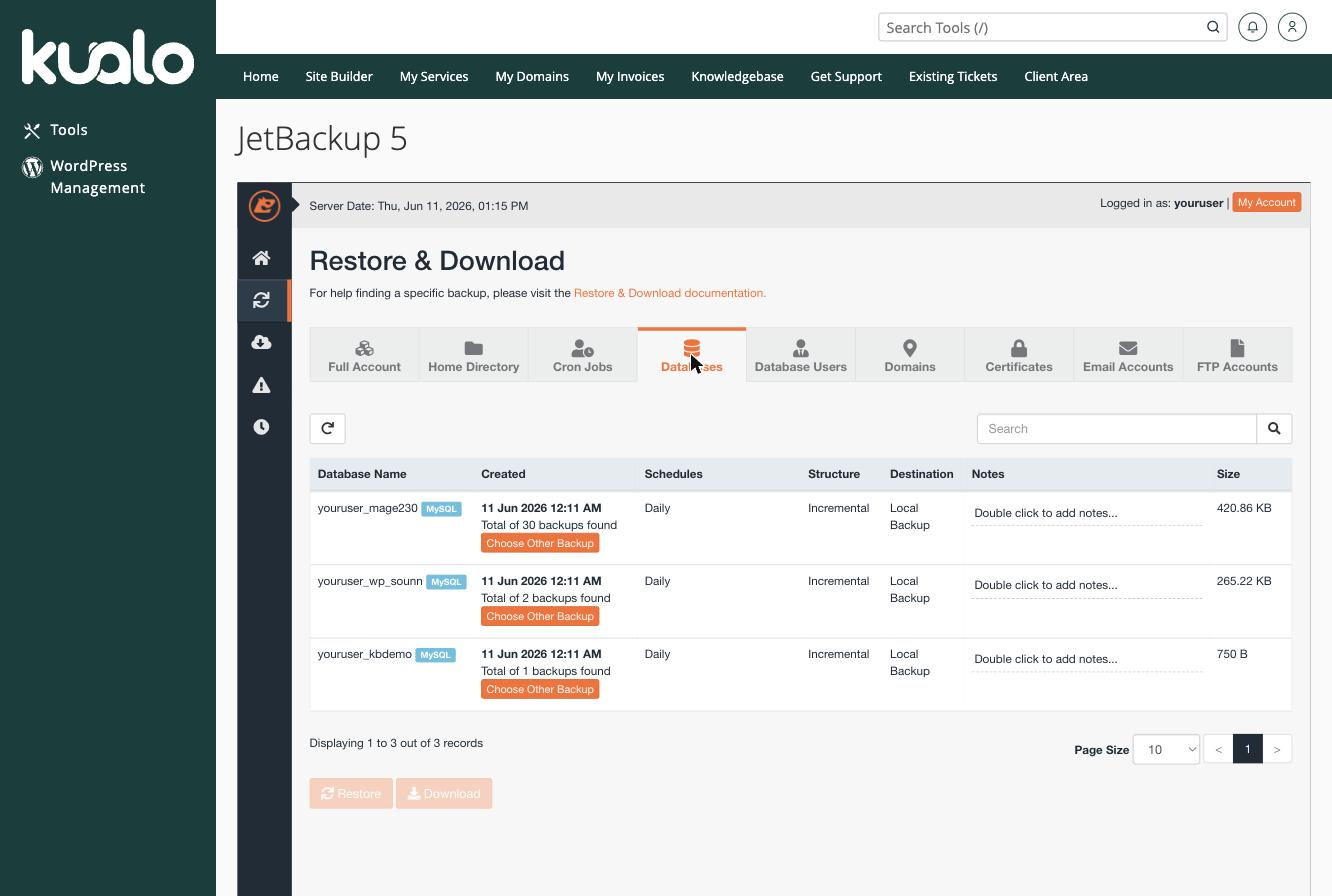Open Get Support menu item
Viewport: 1332px width, 896px height.
(x=846, y=76)
